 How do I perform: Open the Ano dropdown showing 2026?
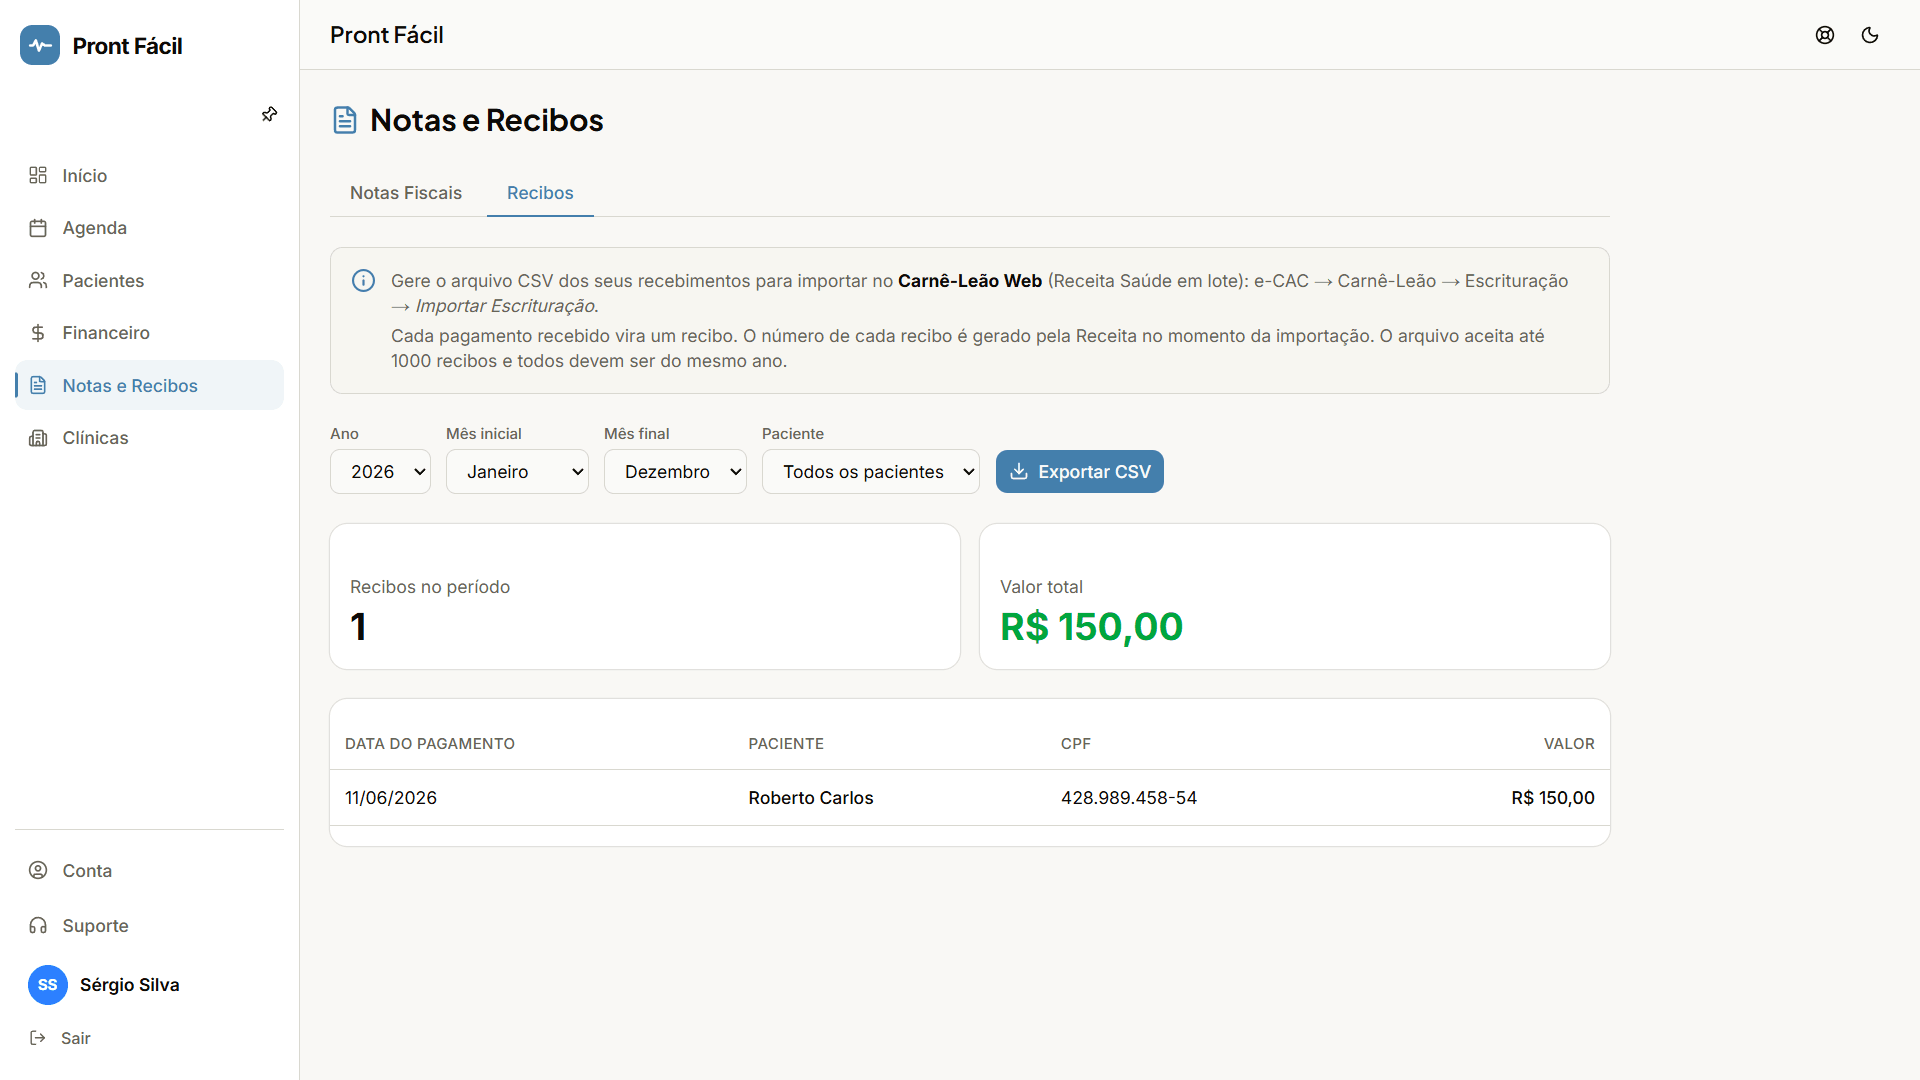380,472
